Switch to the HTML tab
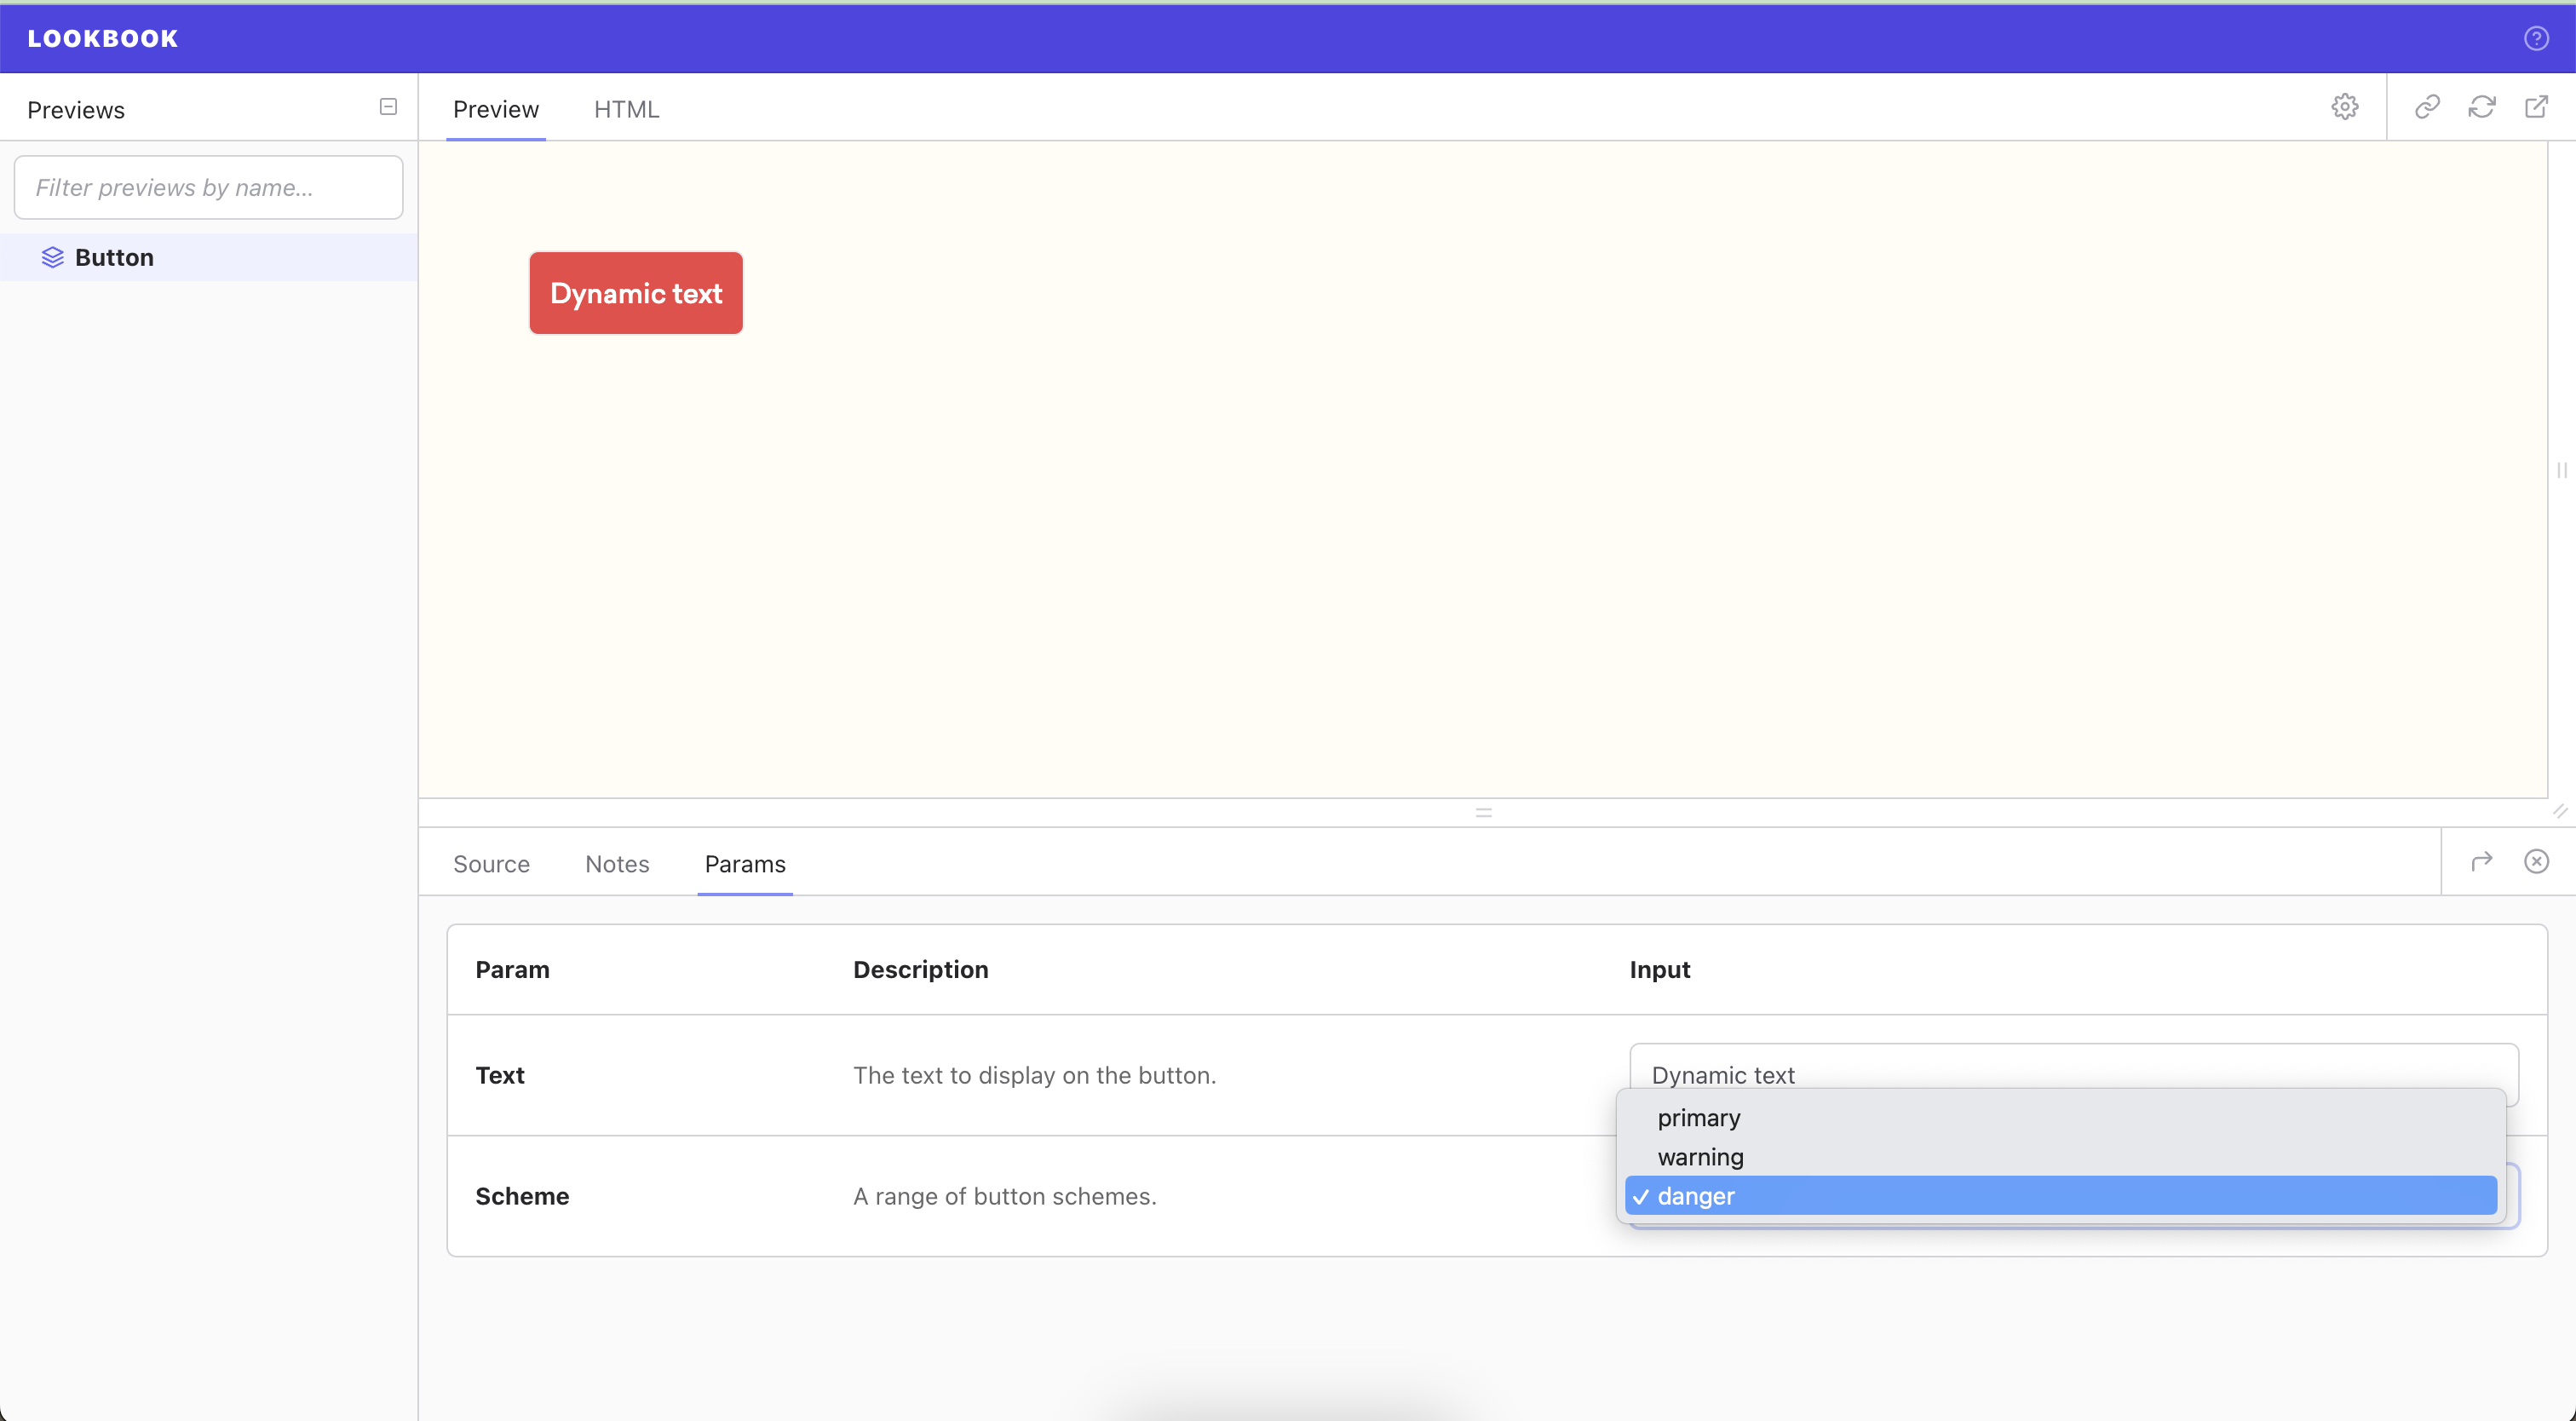The height and width of the screenshot is (1421, 2576). coord(626,109)
